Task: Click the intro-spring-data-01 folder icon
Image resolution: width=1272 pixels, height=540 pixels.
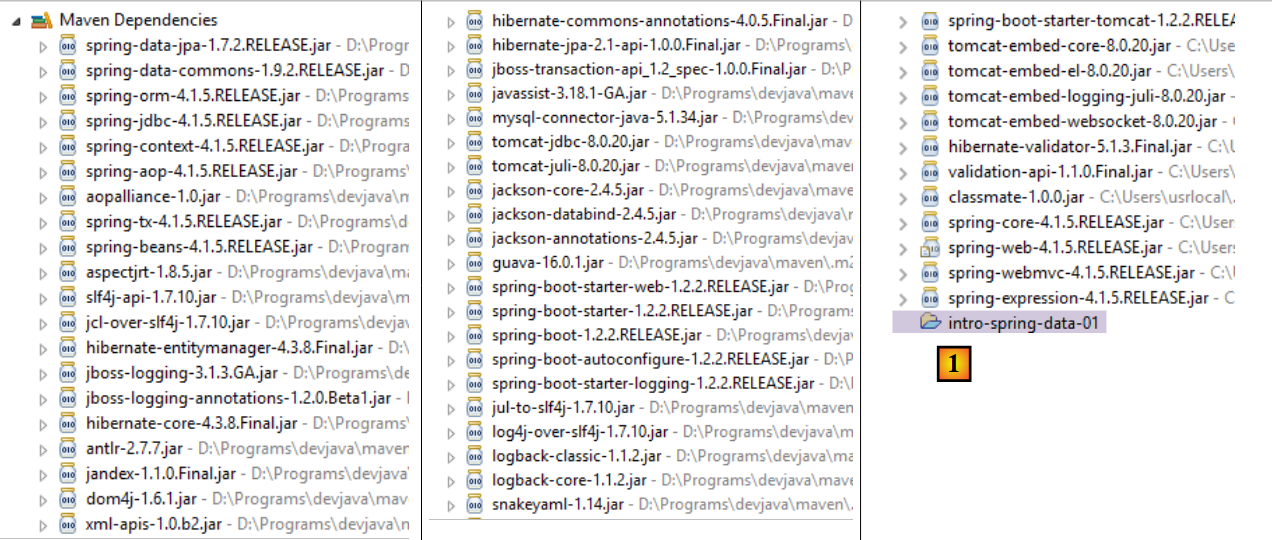Action: coord(930,322)
